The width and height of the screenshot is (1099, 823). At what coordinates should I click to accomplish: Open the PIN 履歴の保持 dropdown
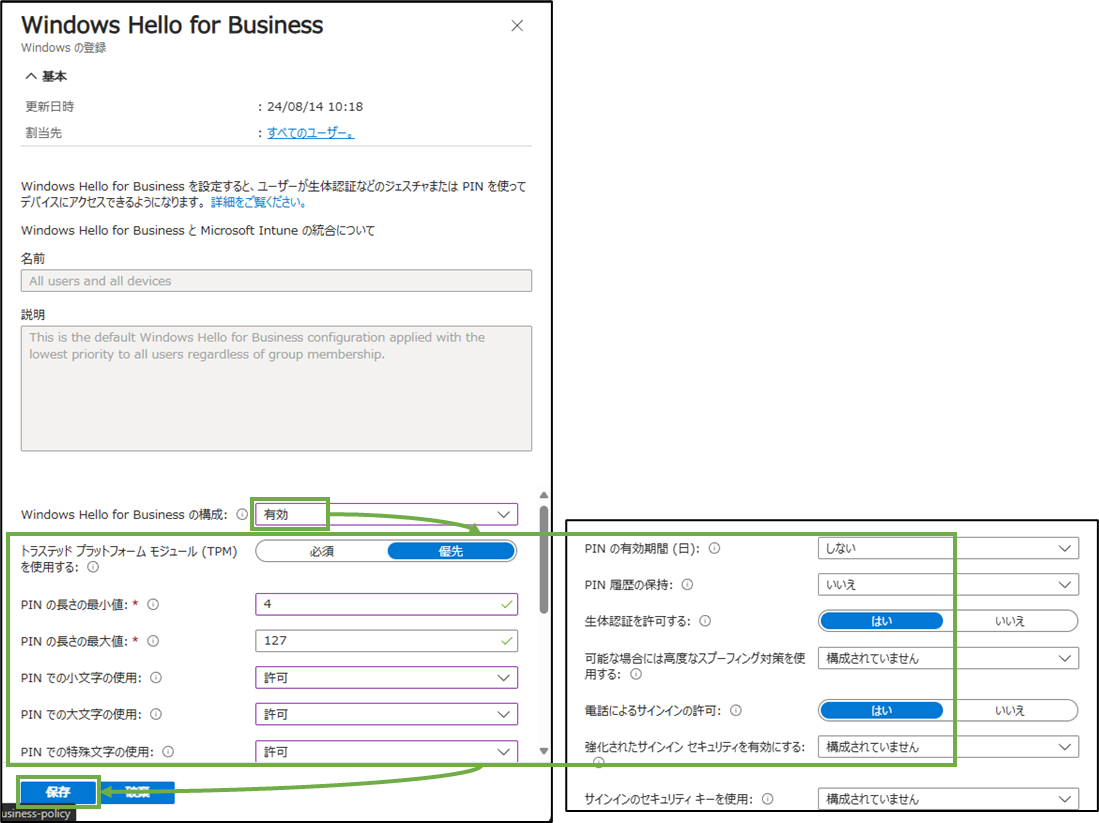click(x=948, y=585)
